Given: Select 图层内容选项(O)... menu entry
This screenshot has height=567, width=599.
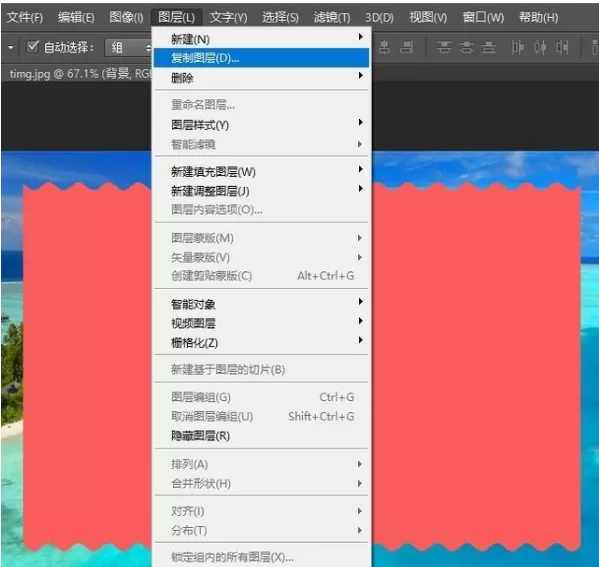Looking at the screenshot, I should [261, 209].
